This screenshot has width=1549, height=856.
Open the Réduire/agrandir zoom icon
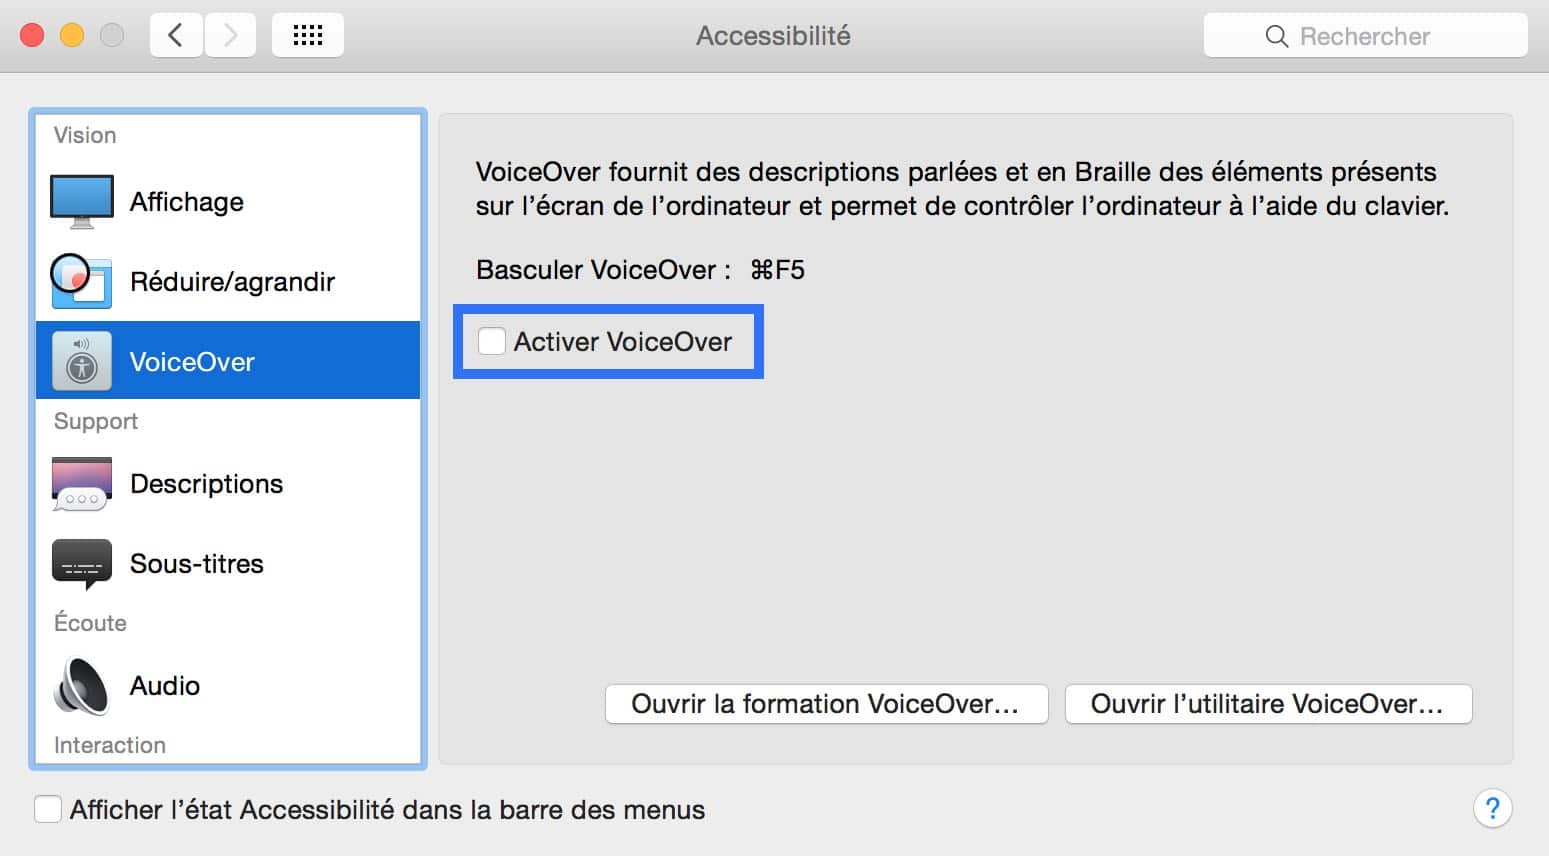tap(80, 281)
